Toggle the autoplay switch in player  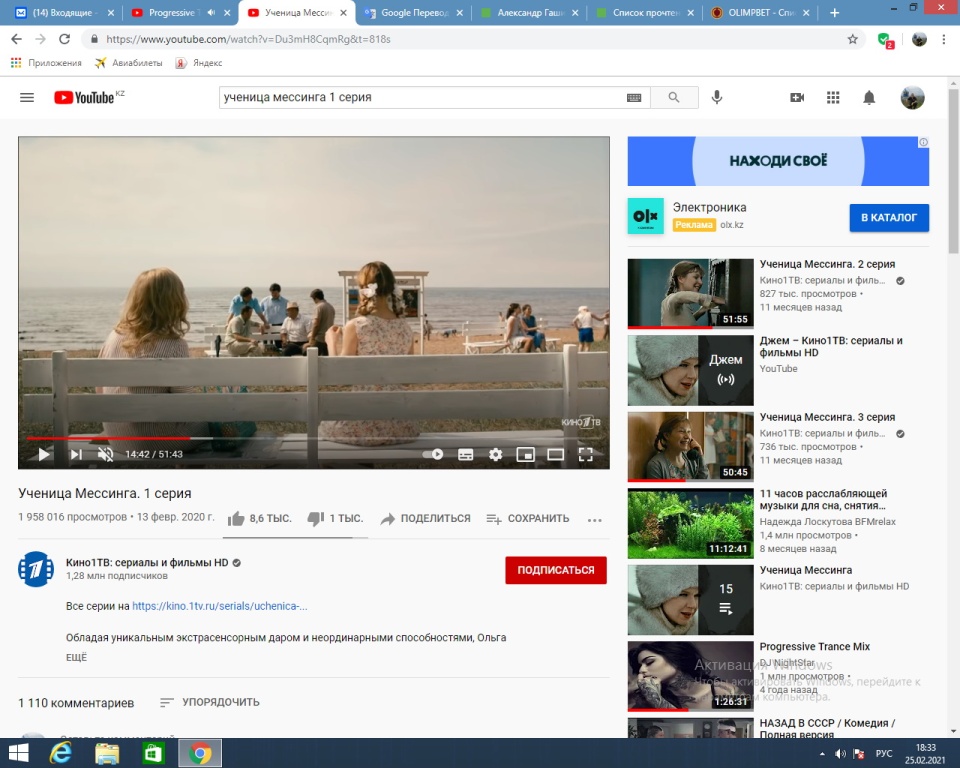pyautogui.click(x=433, y=454)
